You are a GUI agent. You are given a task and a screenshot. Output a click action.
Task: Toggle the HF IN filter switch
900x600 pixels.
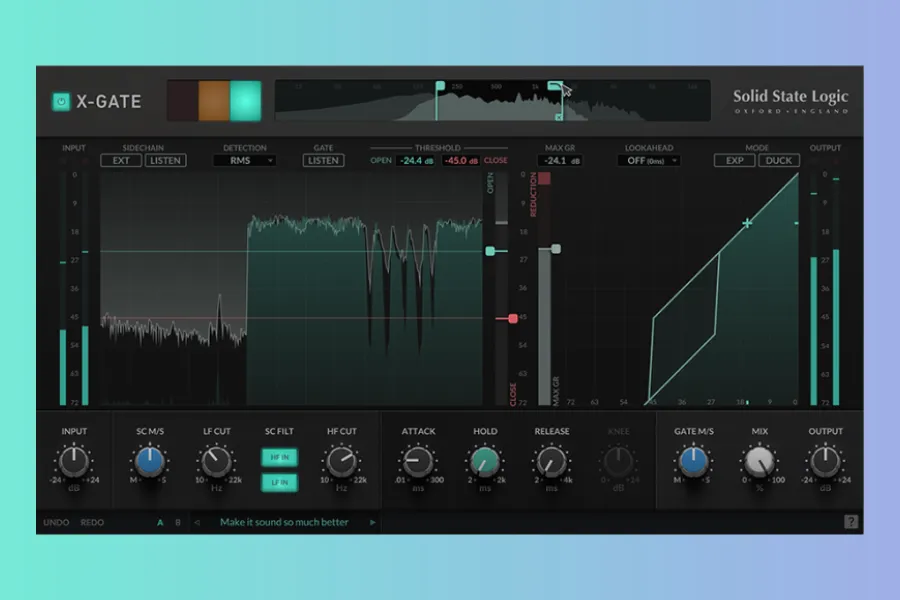pos(280,457)
